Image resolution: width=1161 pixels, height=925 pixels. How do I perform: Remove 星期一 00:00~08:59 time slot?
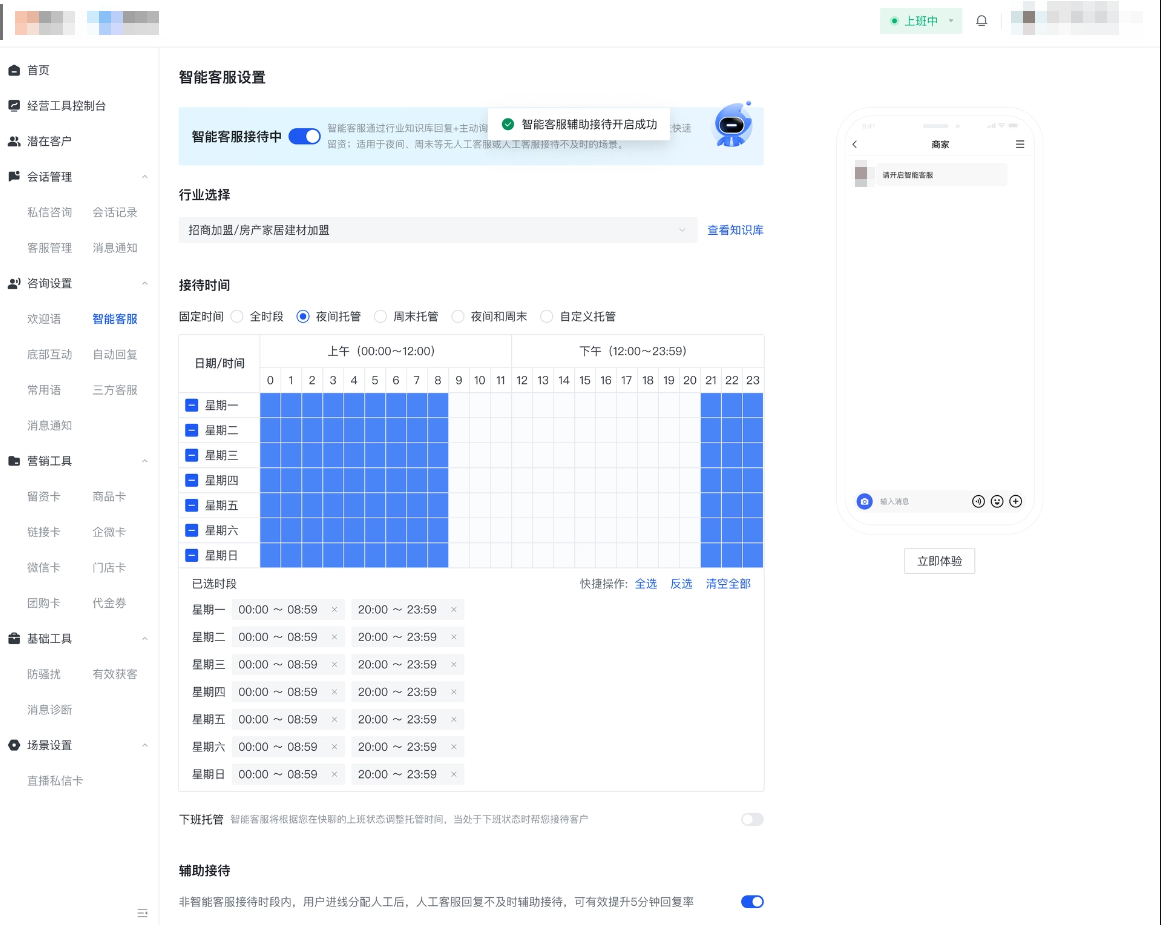335,610
